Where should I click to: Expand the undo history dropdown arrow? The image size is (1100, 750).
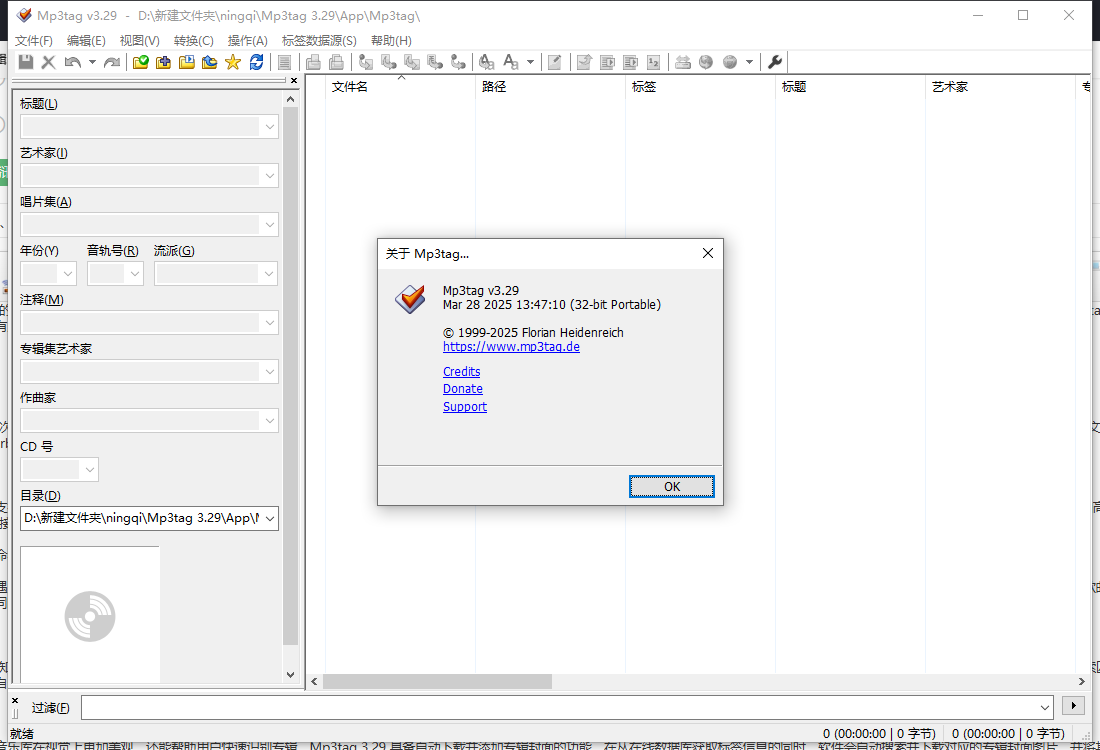tap(92, 62)
